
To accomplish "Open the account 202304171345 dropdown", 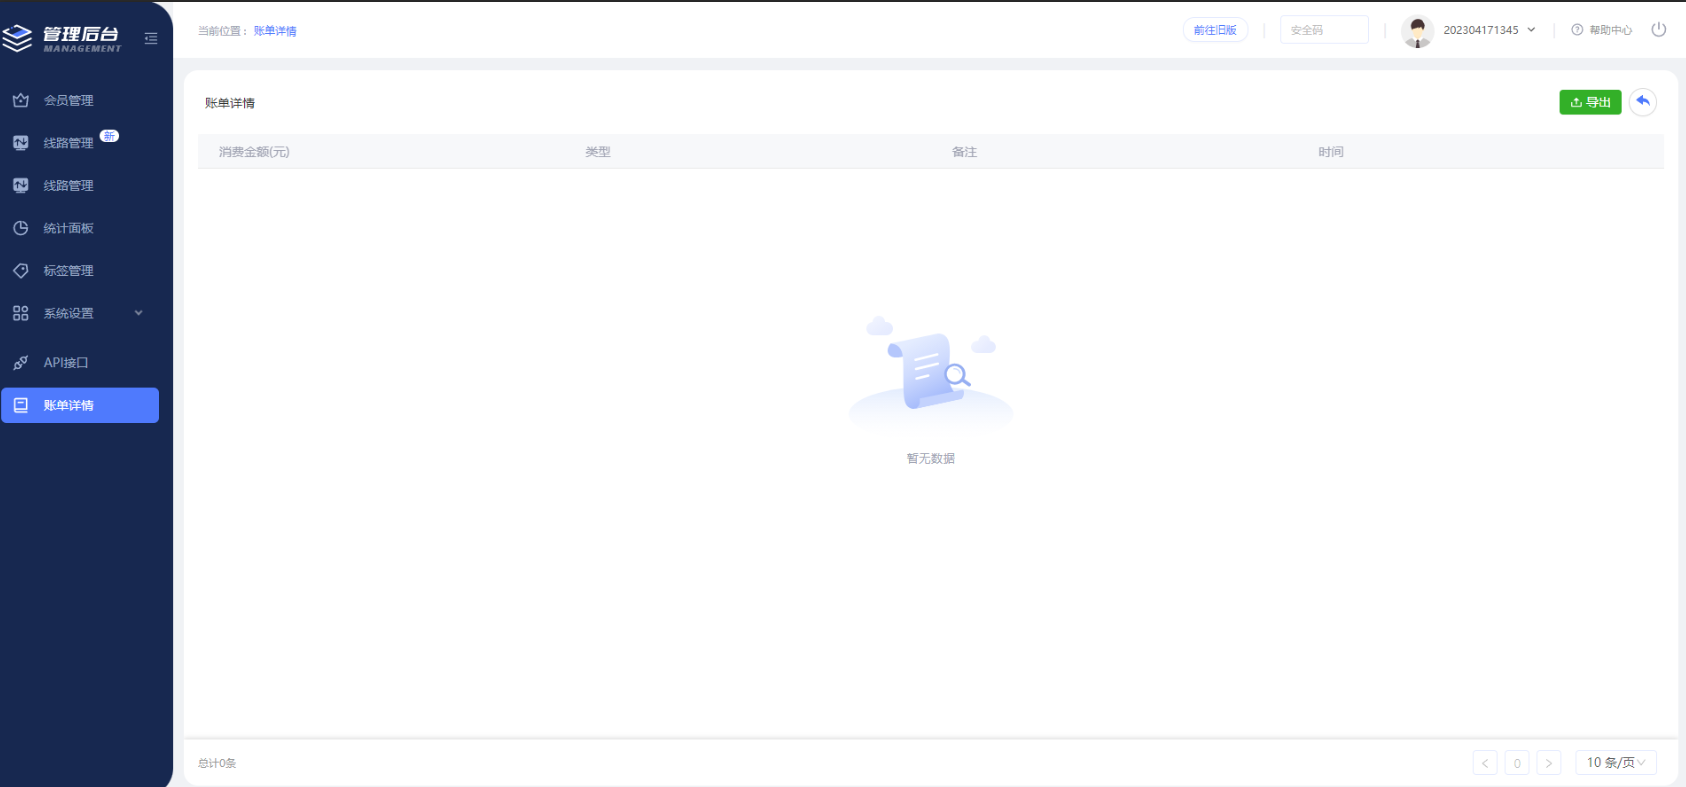I will click(x=1488, y=30).
